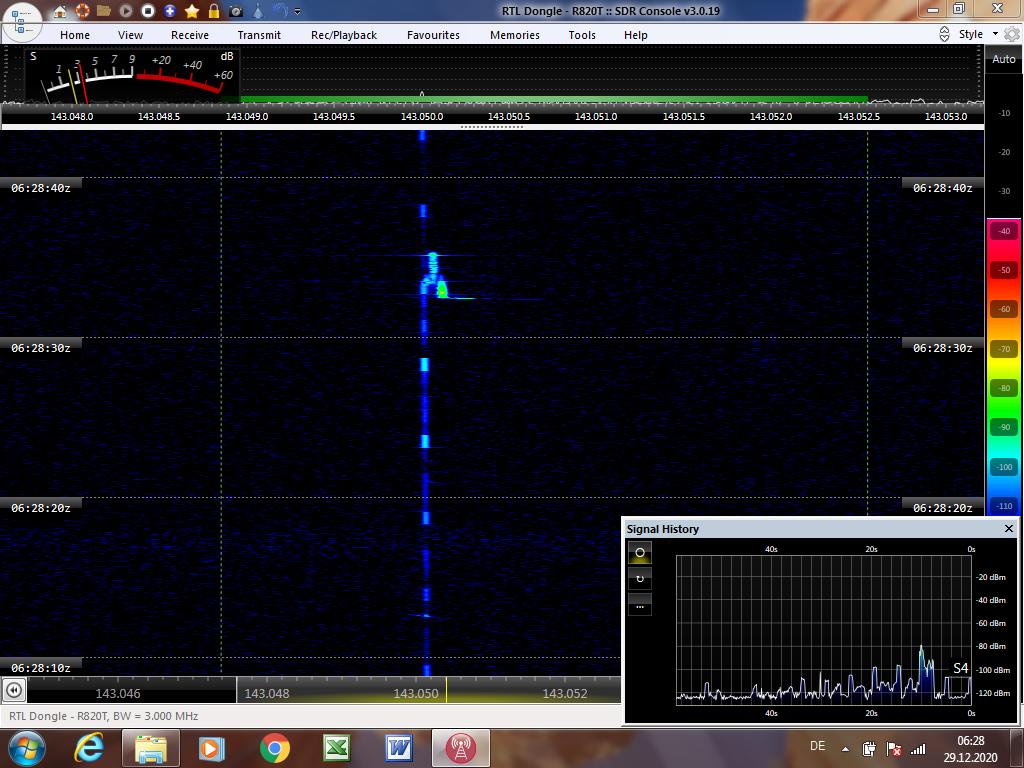Stop the radio with the stop icon
This screenshot has width=1024, height=768.
tap(148, 11)
